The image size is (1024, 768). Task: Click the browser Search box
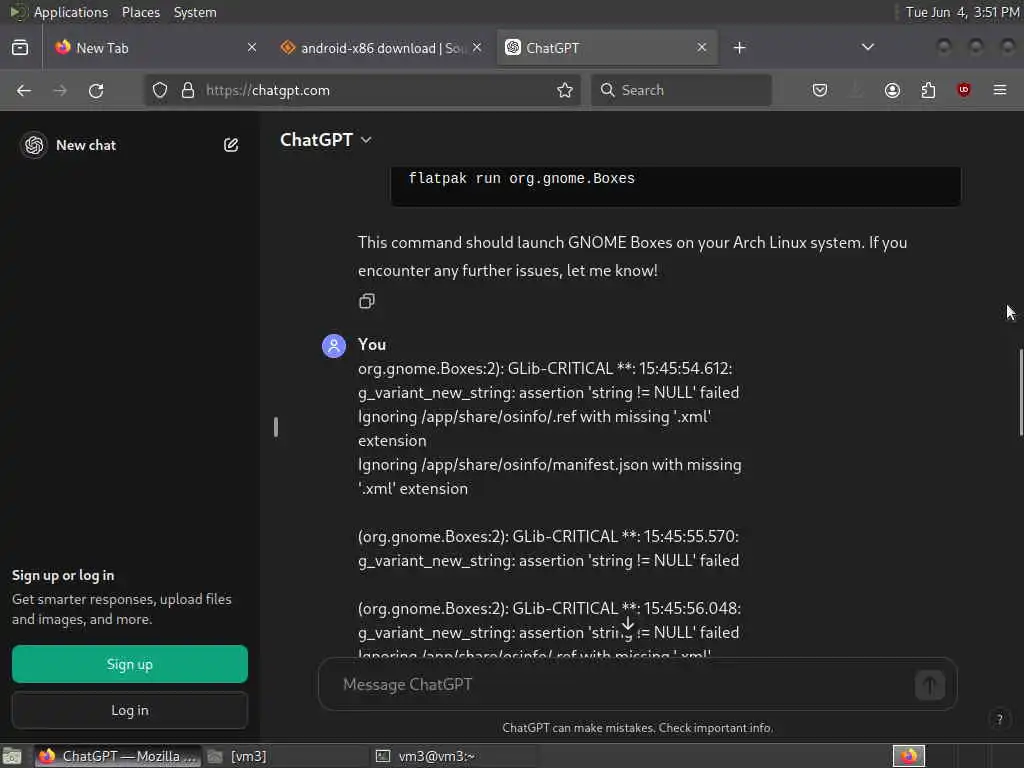point(681,90)
